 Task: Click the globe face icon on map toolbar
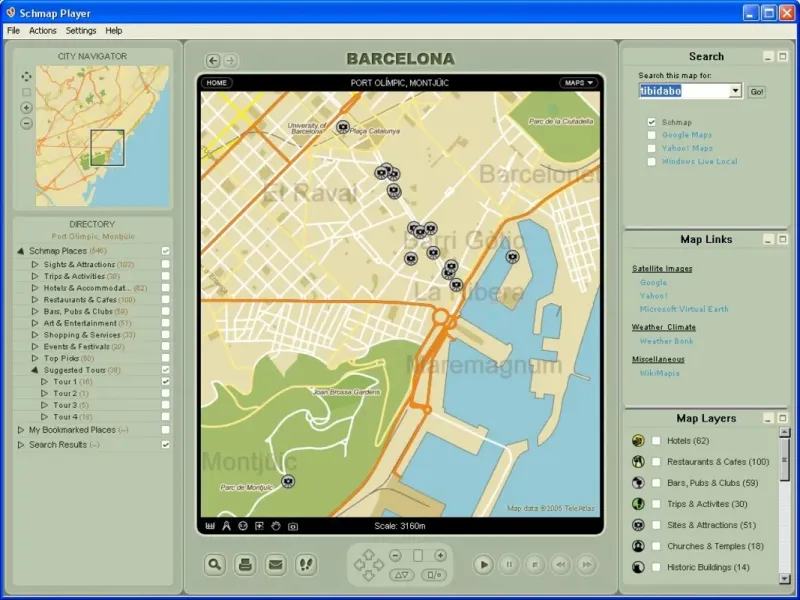(243, 526)
